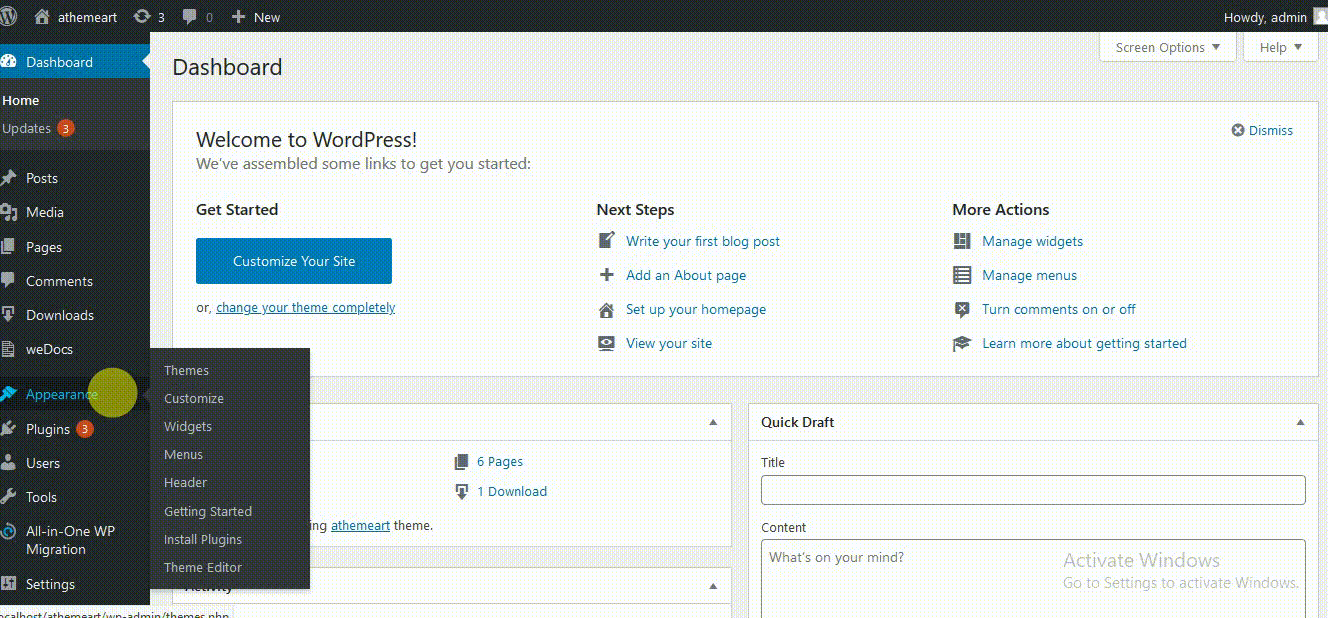Viewport: 1328px width, 618px height.
Task: Collapse the Quick Draft panel
Action: pyautogui.click(x=1301, y=423)
